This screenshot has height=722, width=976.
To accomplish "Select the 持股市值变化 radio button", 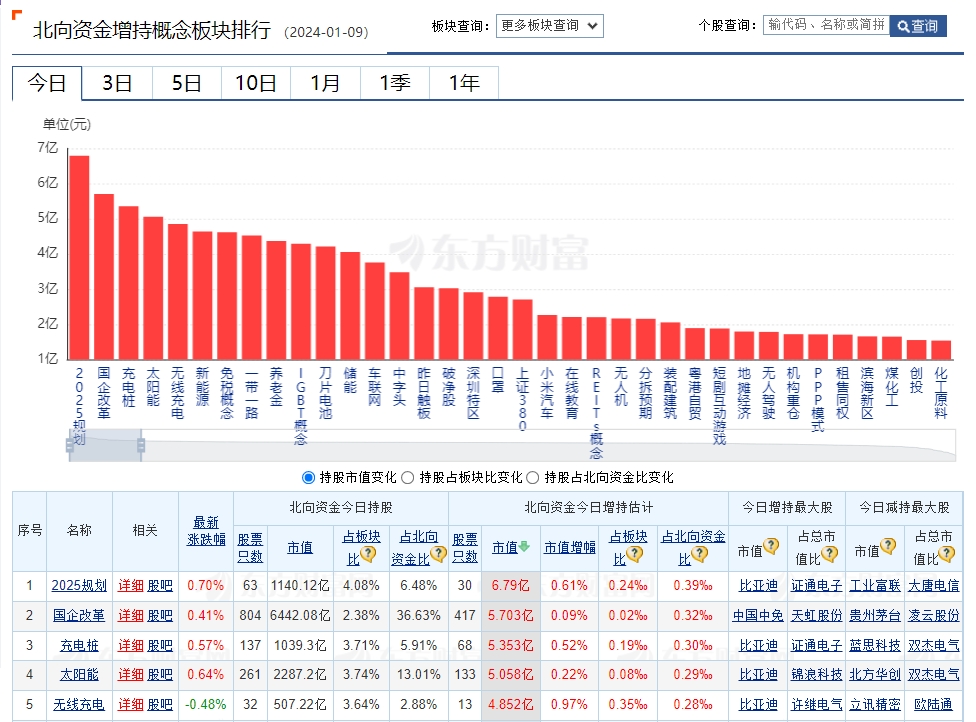I will pyautogui.click(x=308, y=477).
